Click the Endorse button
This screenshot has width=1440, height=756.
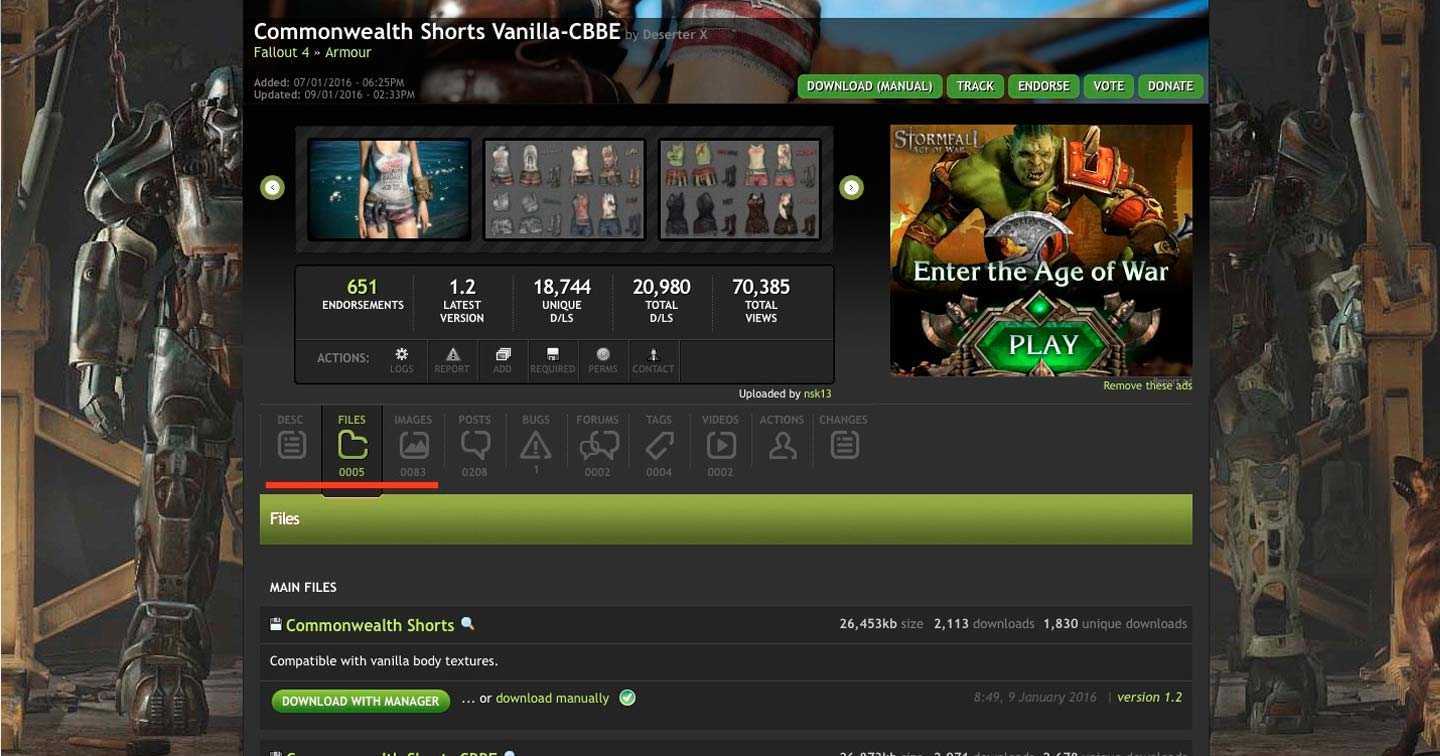point(1043,86)
